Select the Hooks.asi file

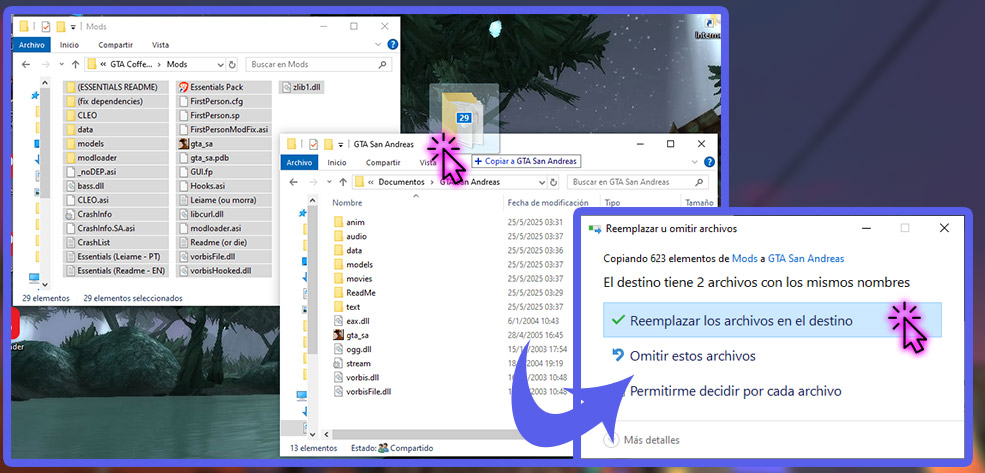[x=224, y=186]
